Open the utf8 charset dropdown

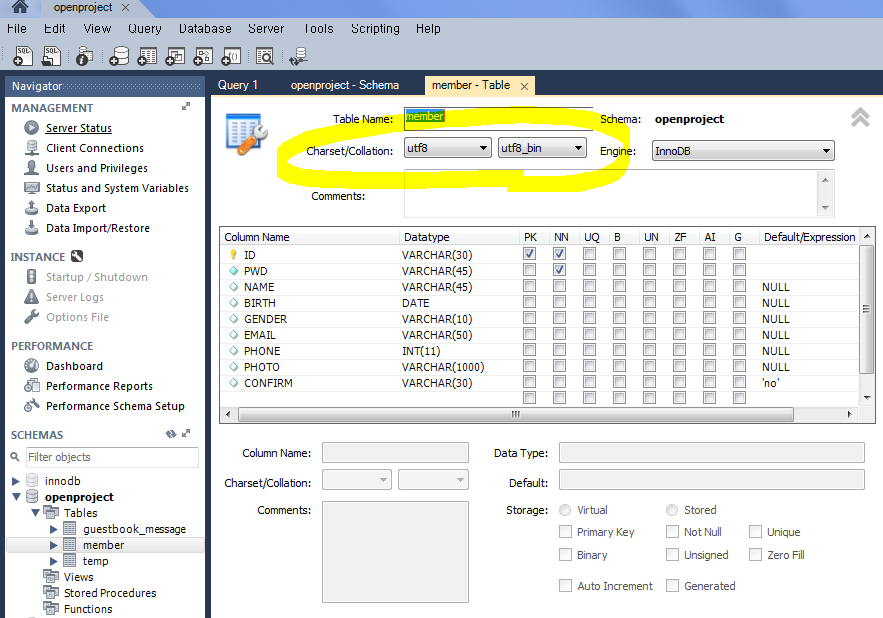448,148
